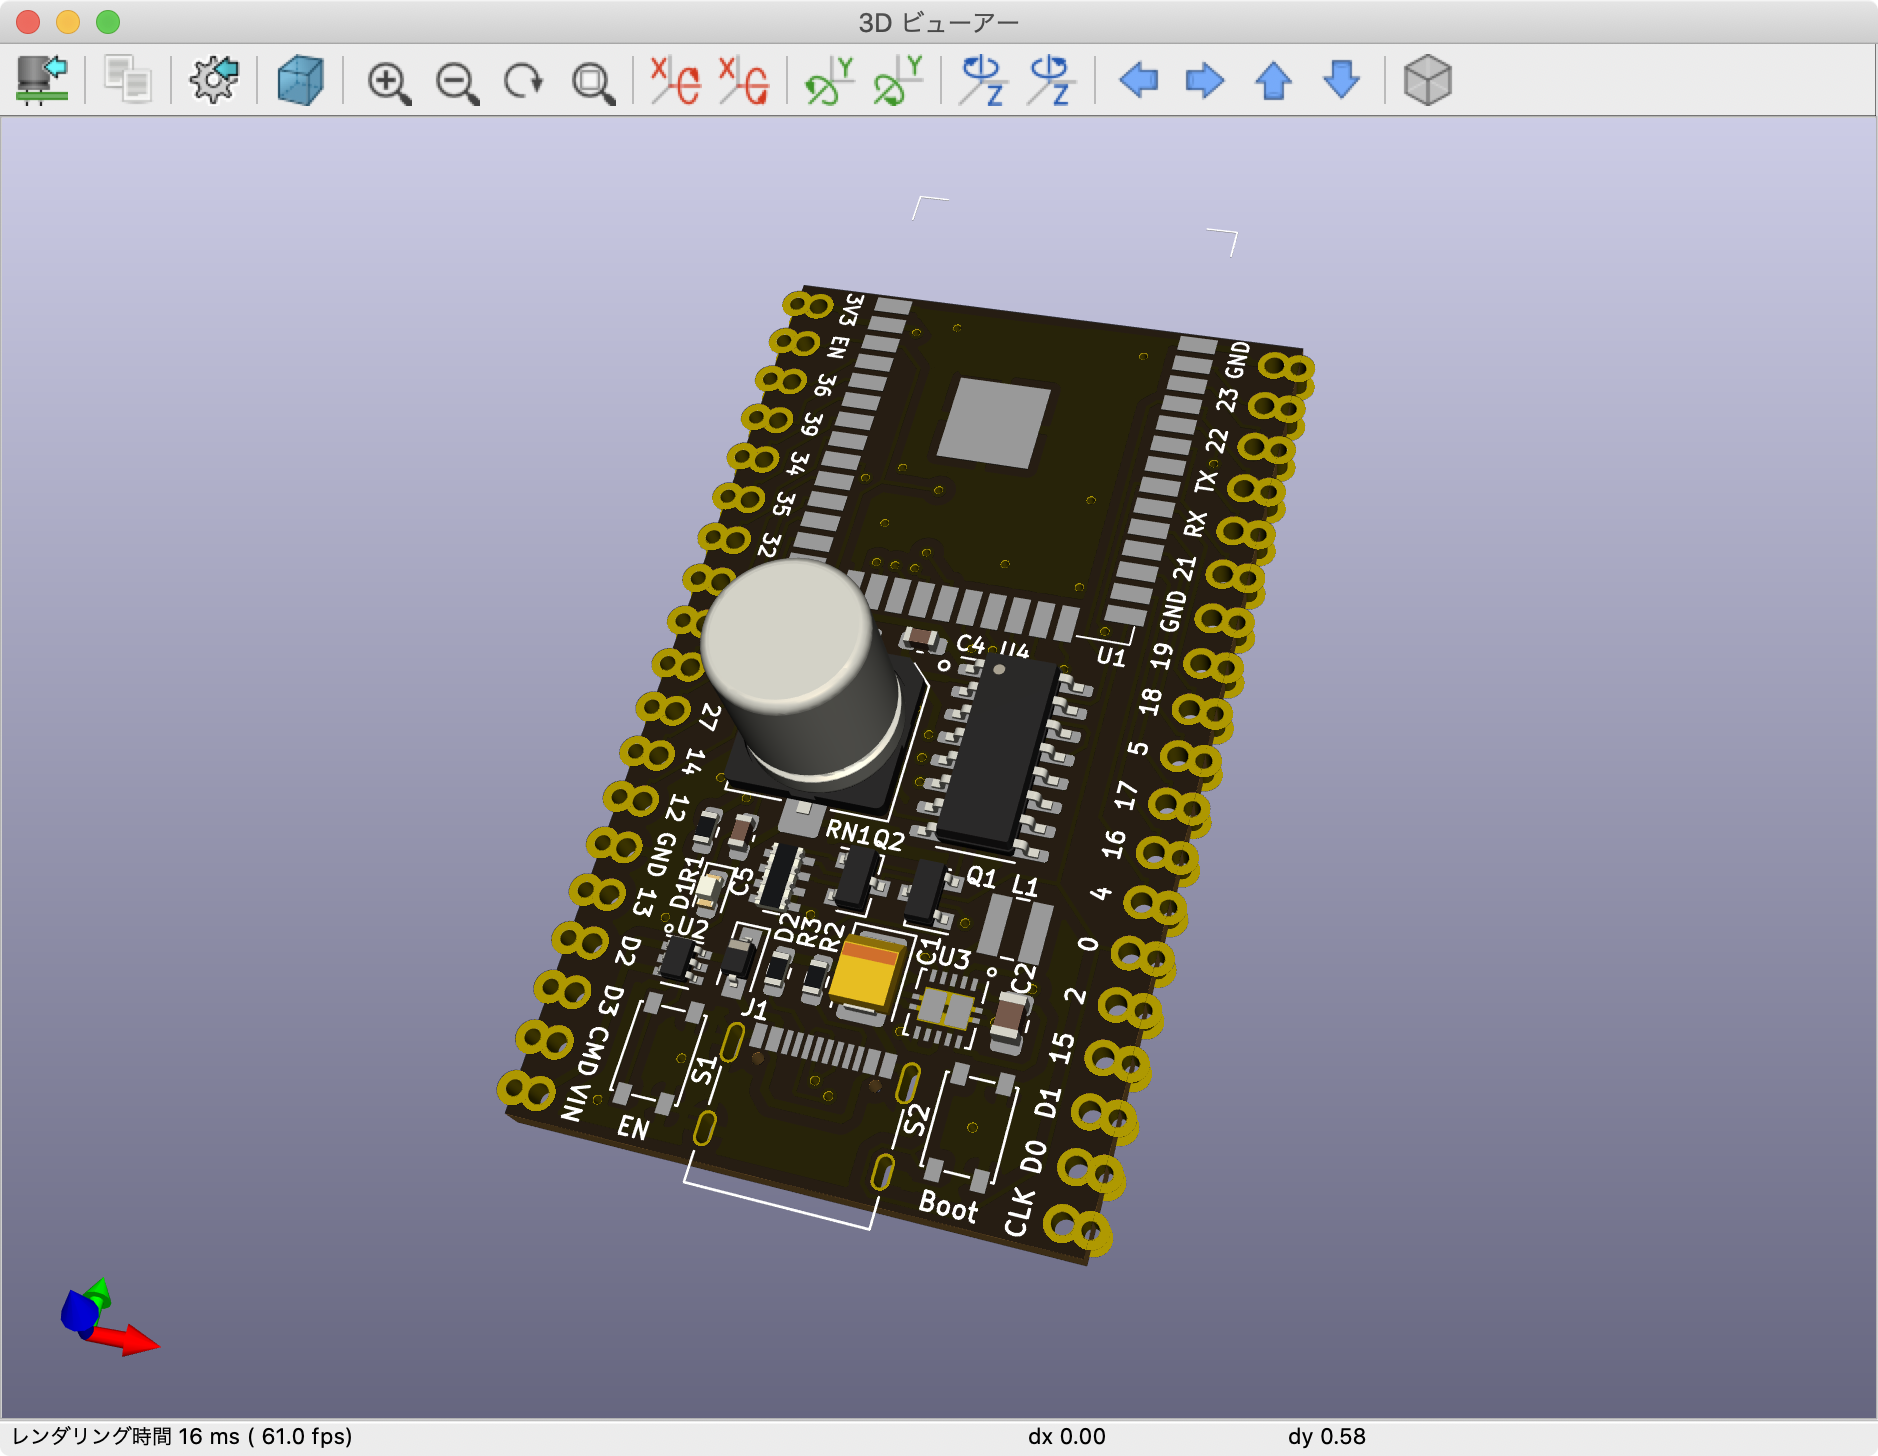
Task: Toggle orthographic projection with the gray cube
Action: point(1427,80)
